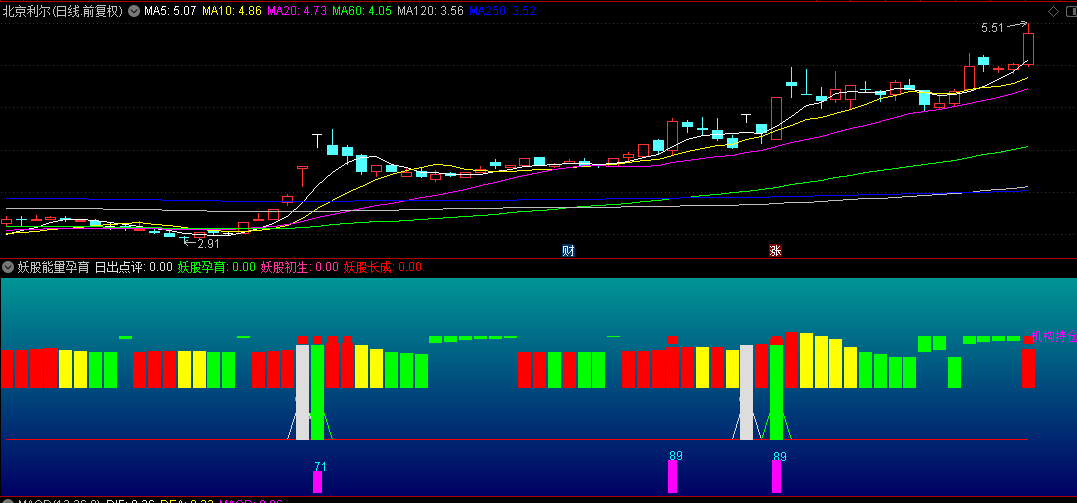Viewport: 1077px width, 503px height.
Task: Click the 日出点评: 0.00 value
Action: [133, 267]
